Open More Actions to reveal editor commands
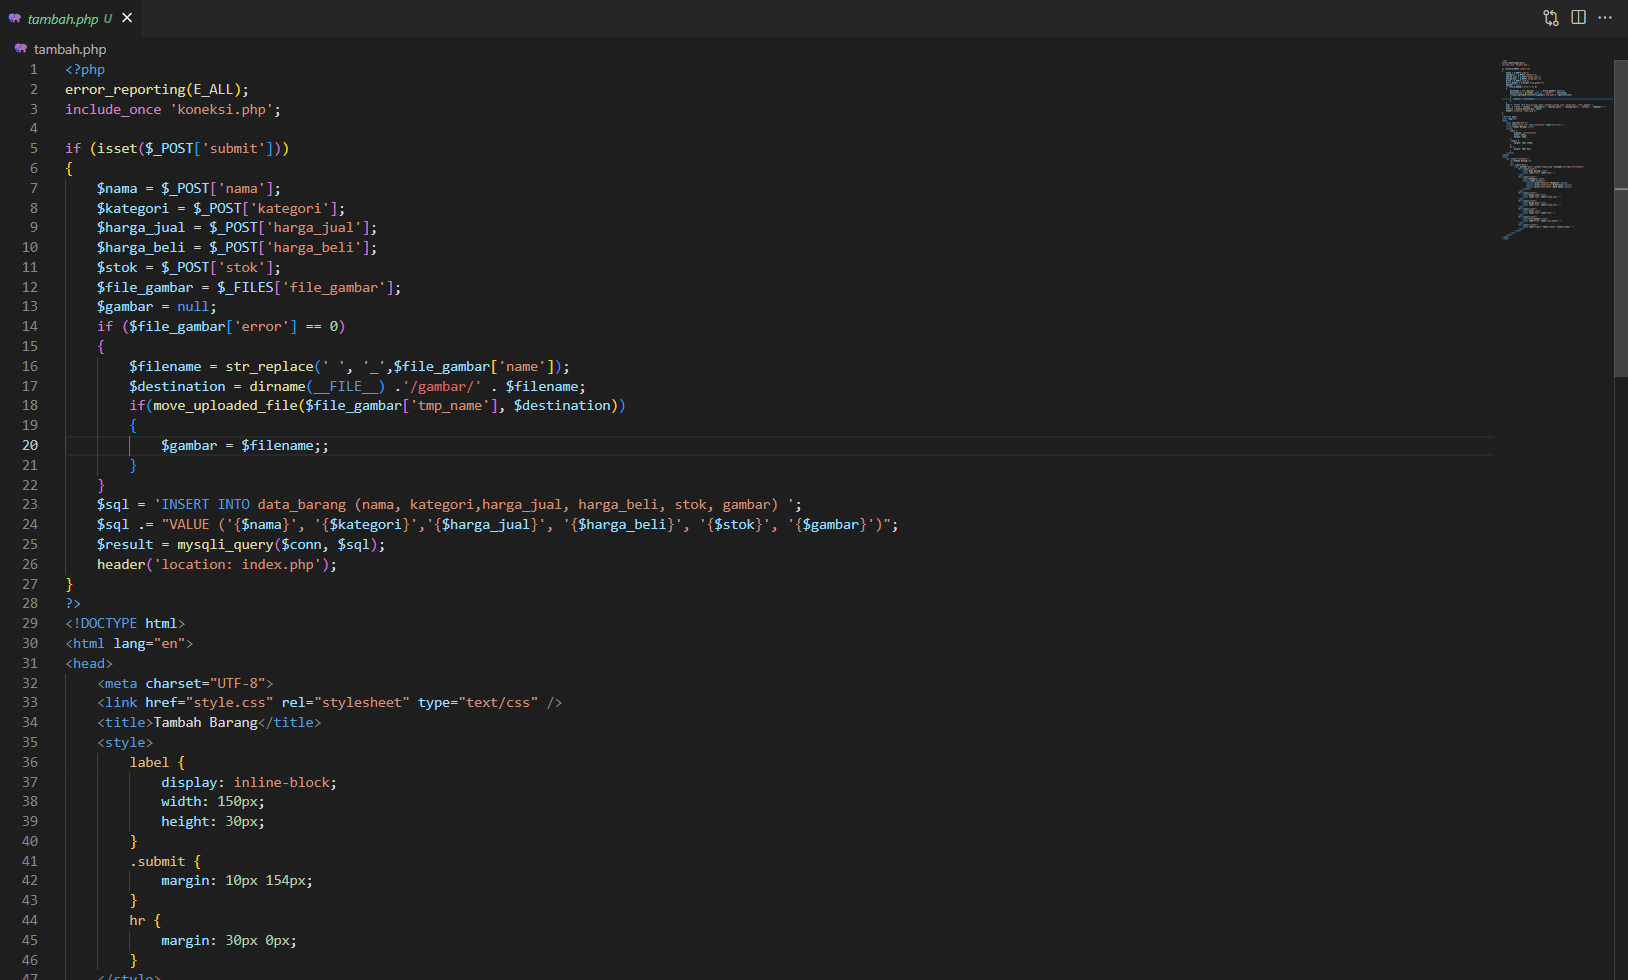This screenshot has width=1628, height=980. click(1606, 17)
